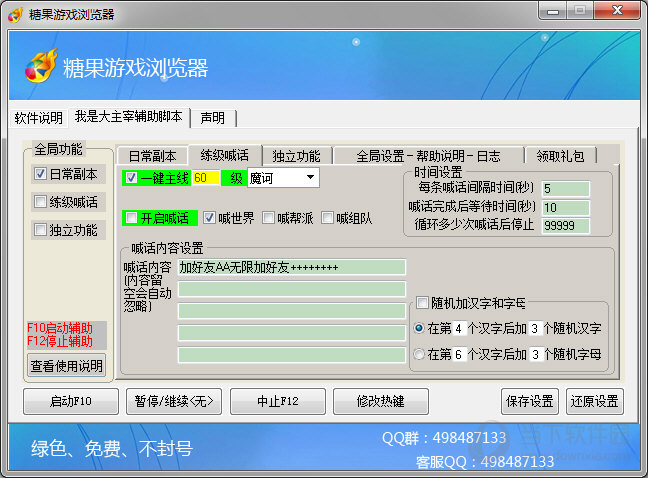Click the count field before 个随机字母
The height and width of the screenshot is (478, 648).
535,354
